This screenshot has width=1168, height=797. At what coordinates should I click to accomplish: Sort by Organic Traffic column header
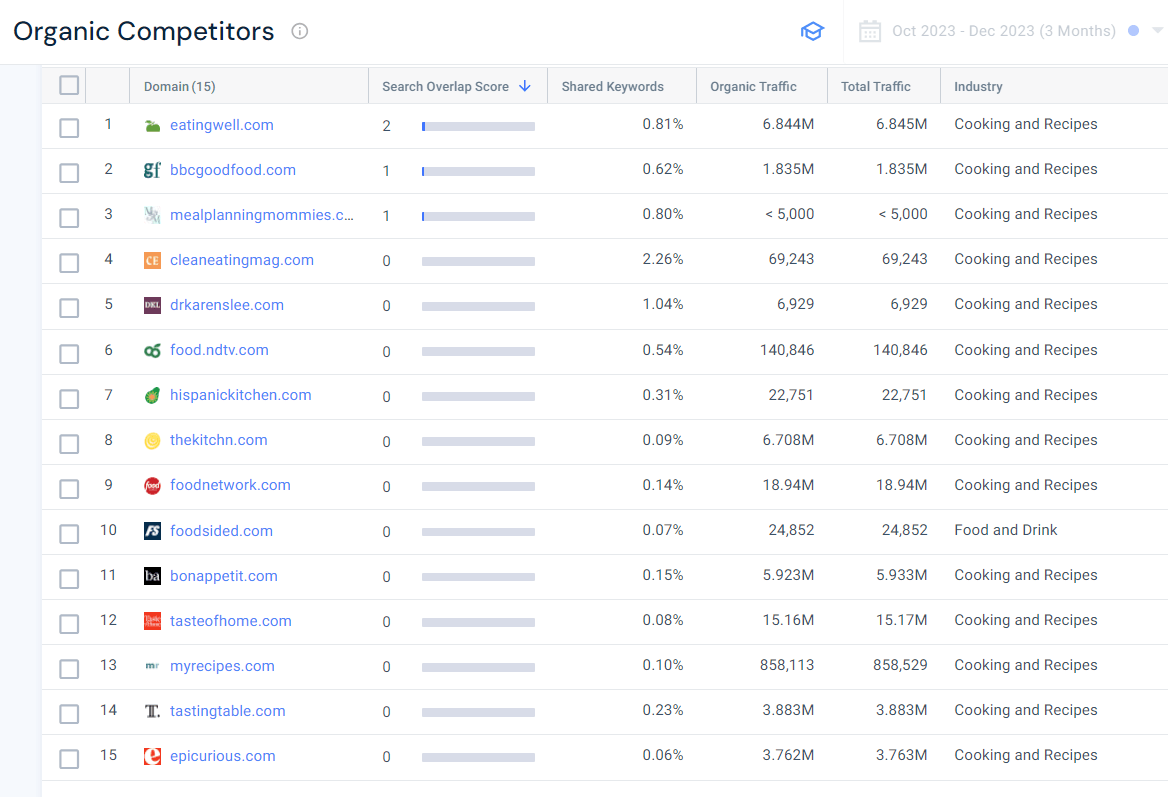pos(753,86)
